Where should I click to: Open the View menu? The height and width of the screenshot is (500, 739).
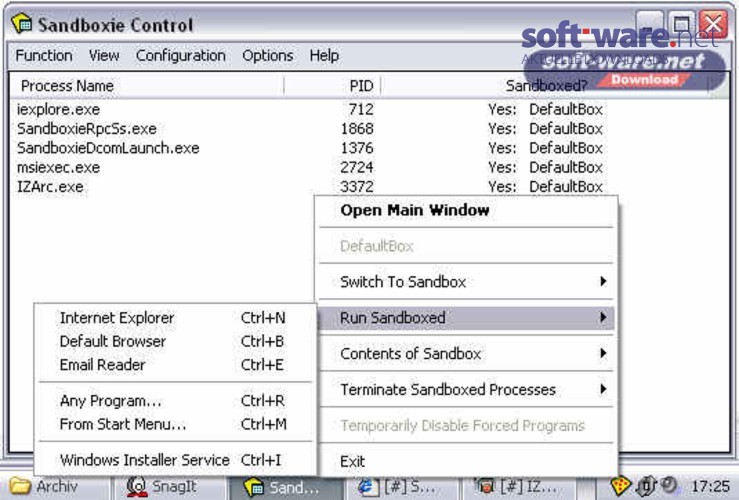(x=104, y=56)
